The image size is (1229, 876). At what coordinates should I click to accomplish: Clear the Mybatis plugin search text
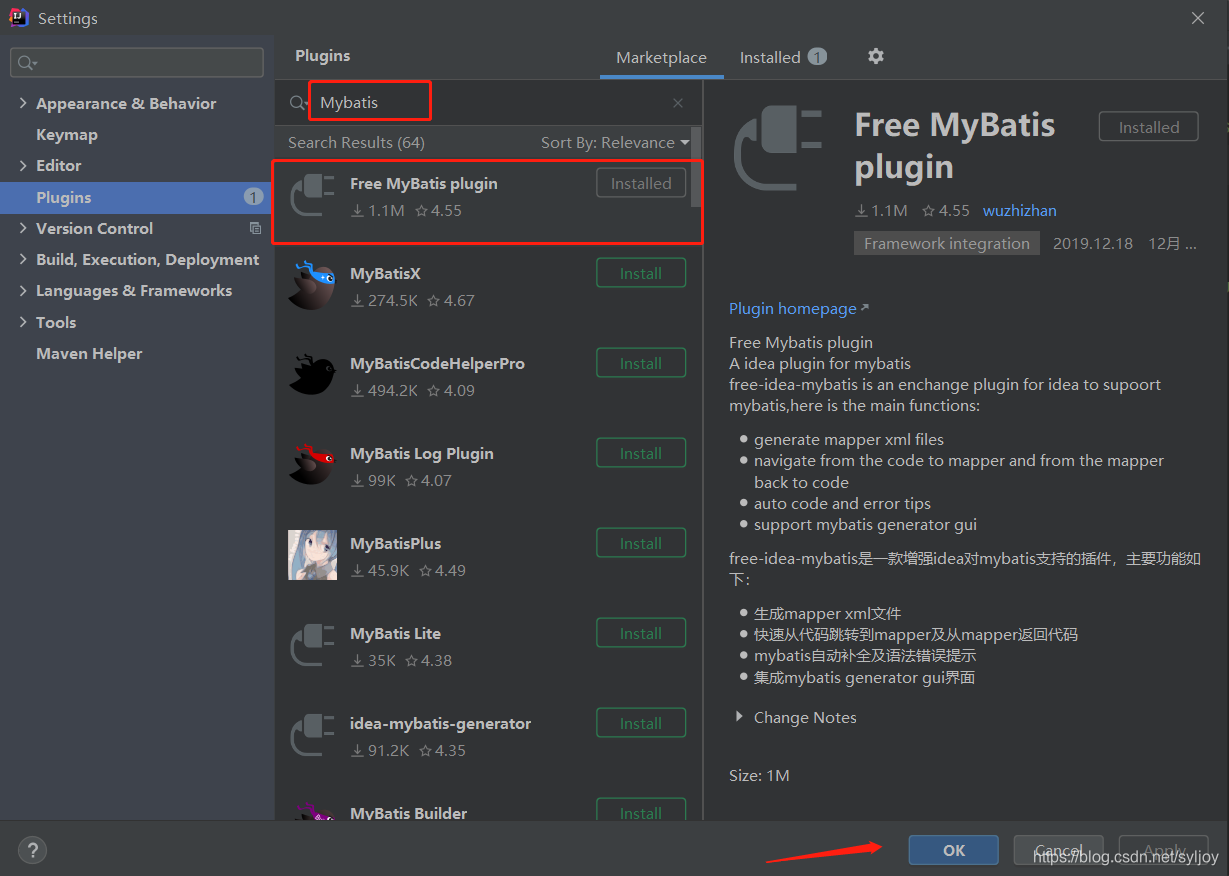pyautogui.click(x=678, y=103)
